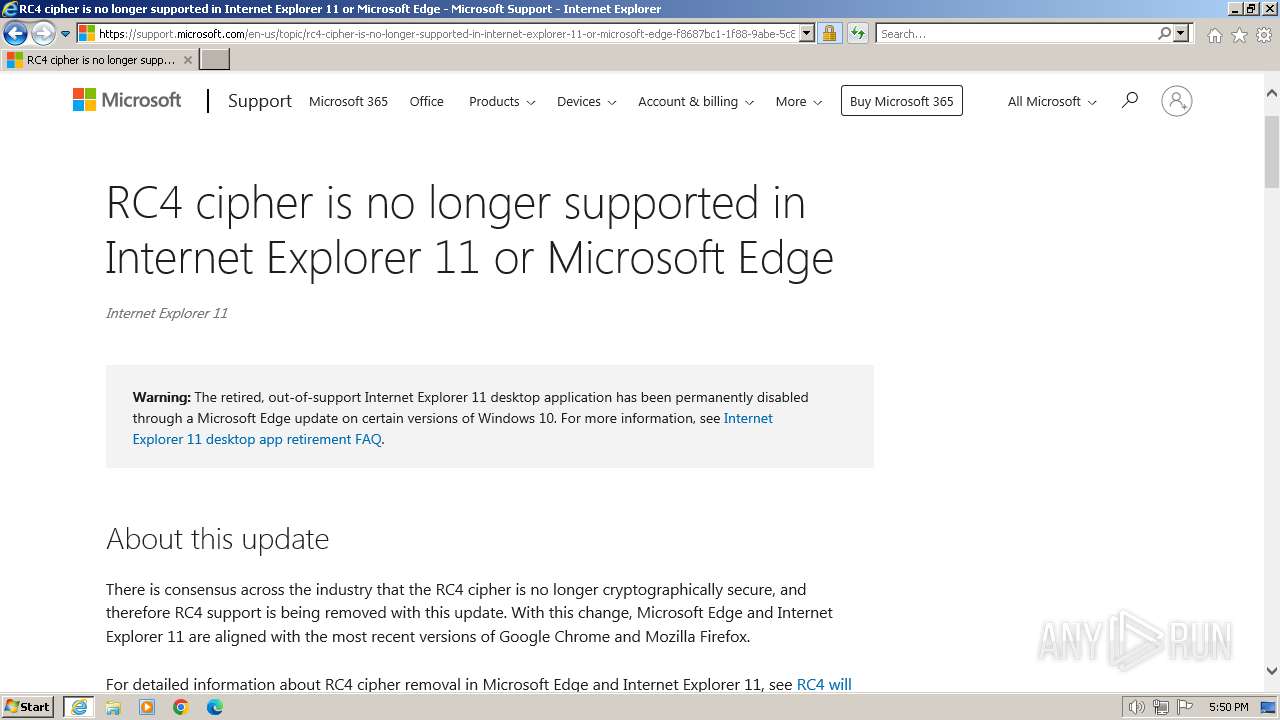Open the search provider dropdown arrow
This screenshot has height=720, width=1280.
click(x=1181, y=34)
